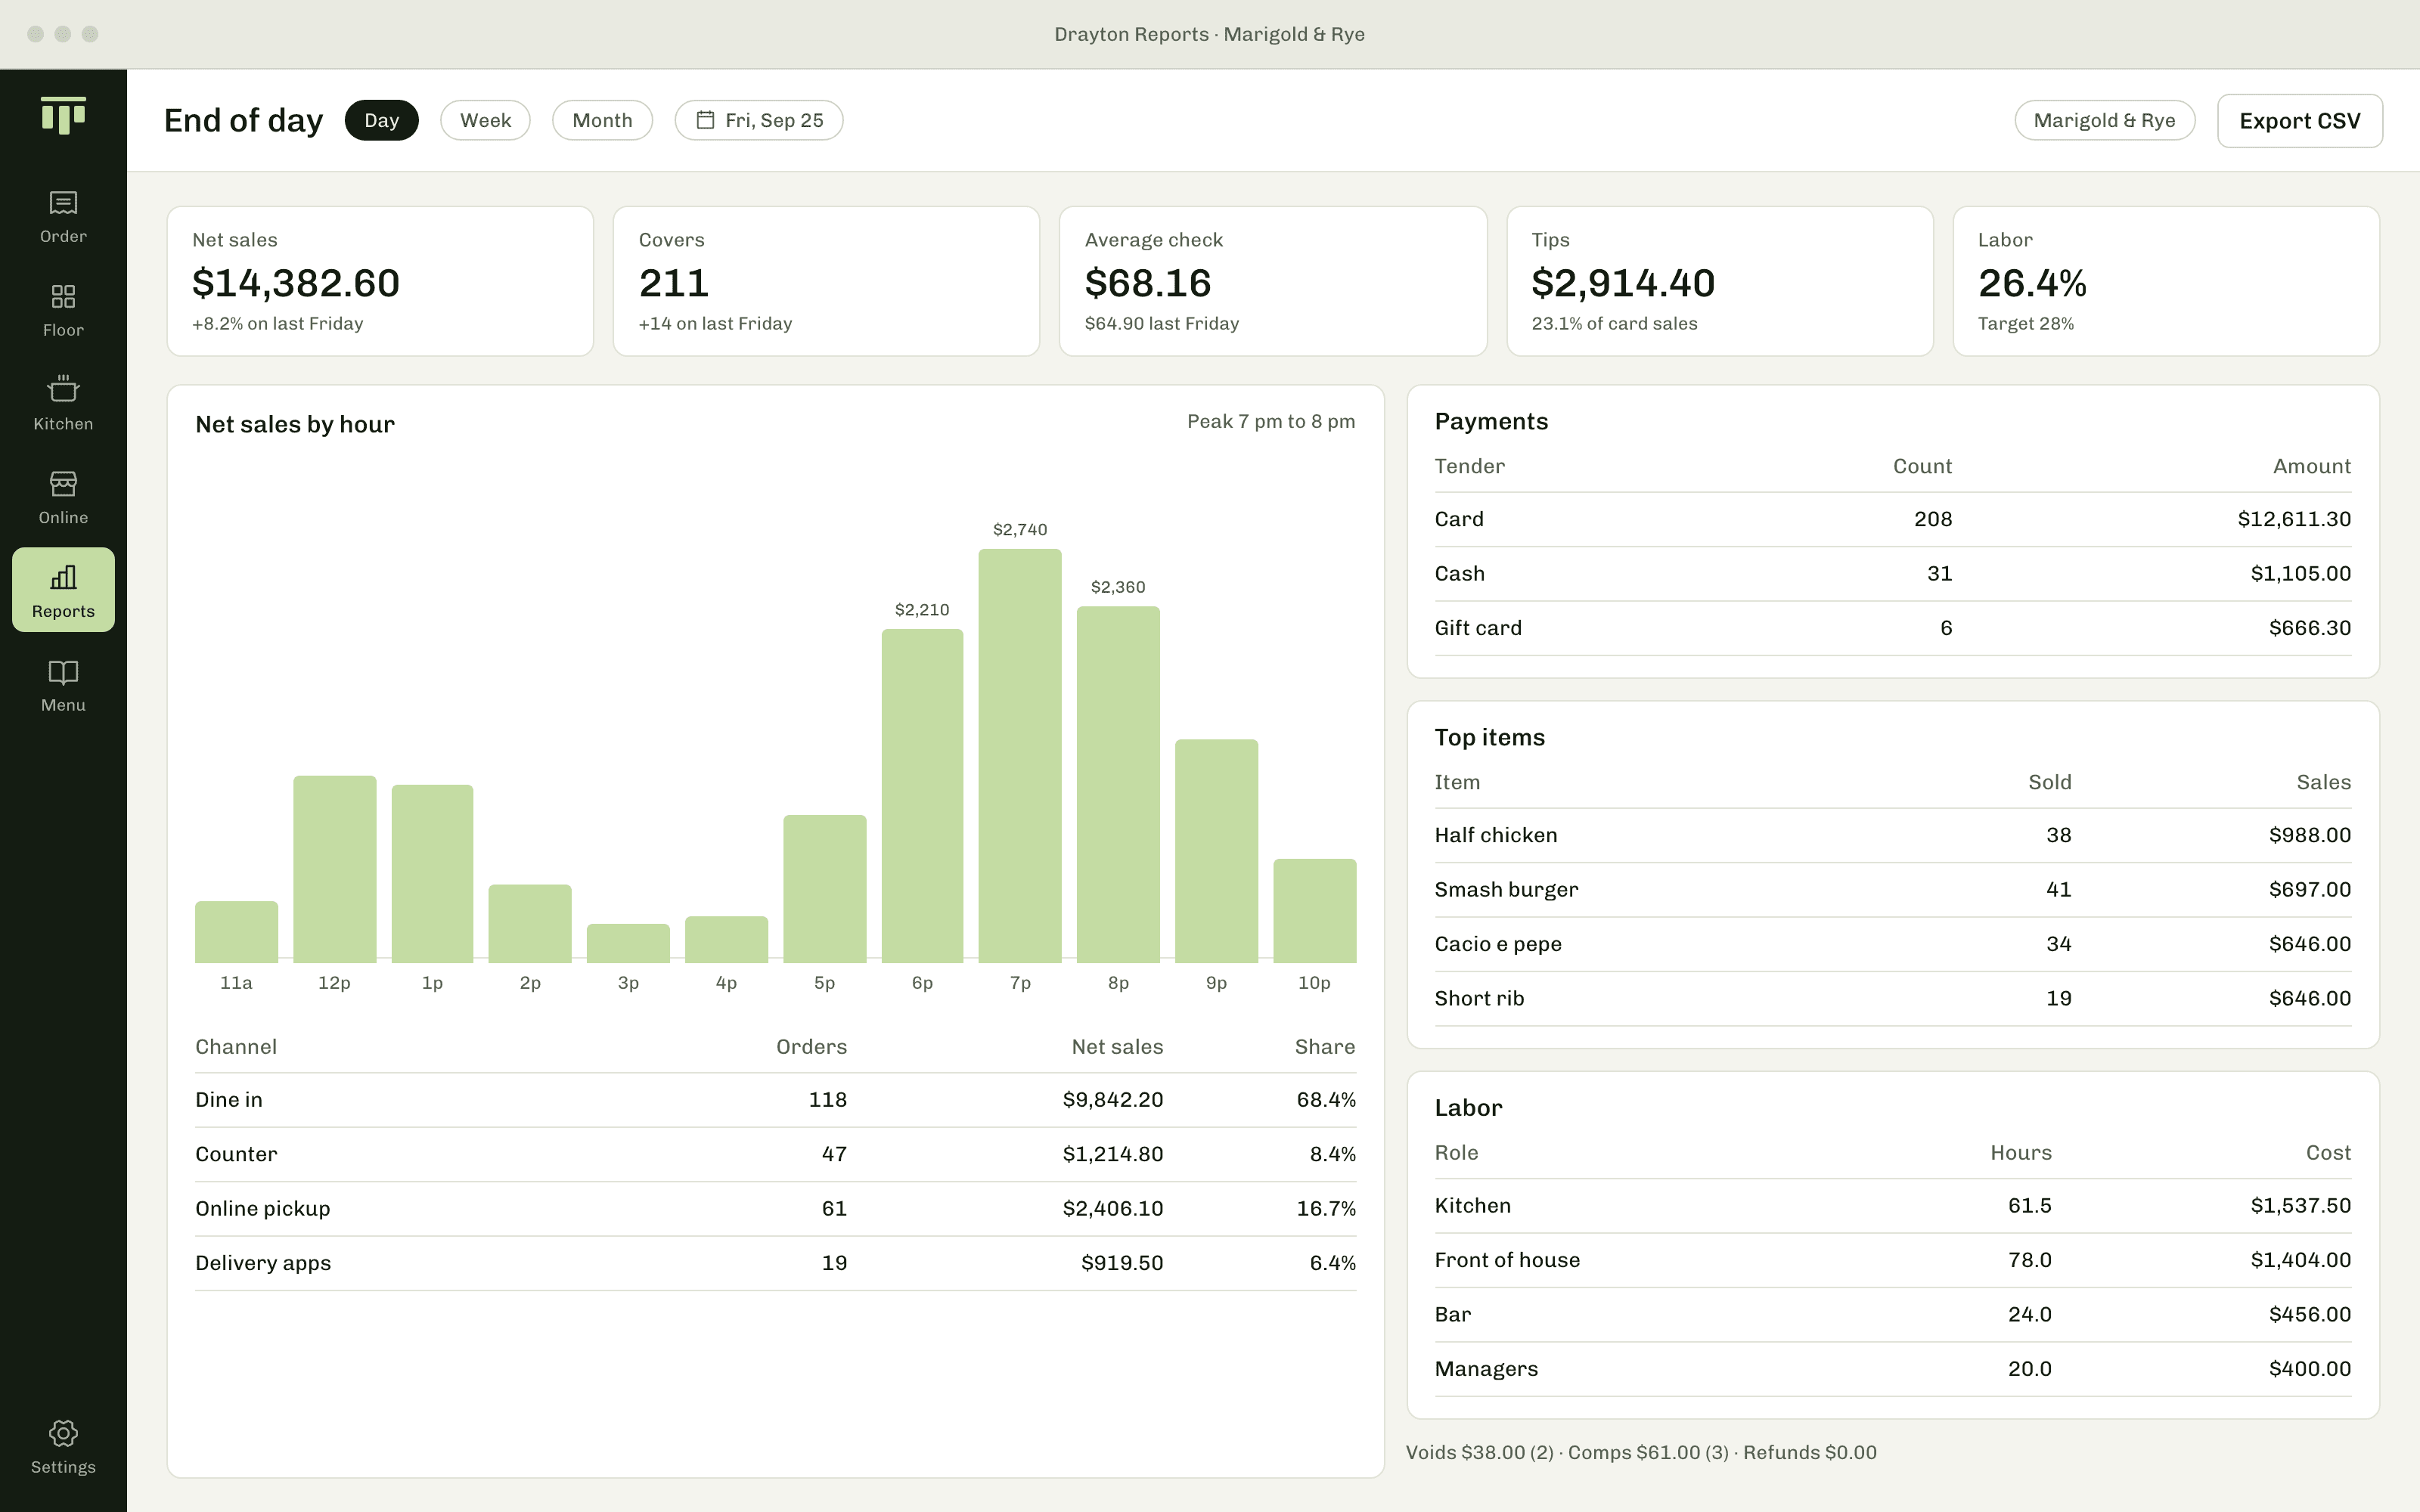Open the Floor layout view
Image resolution: width=2420 pixels, height=1512 pixels.
[63, 310]
